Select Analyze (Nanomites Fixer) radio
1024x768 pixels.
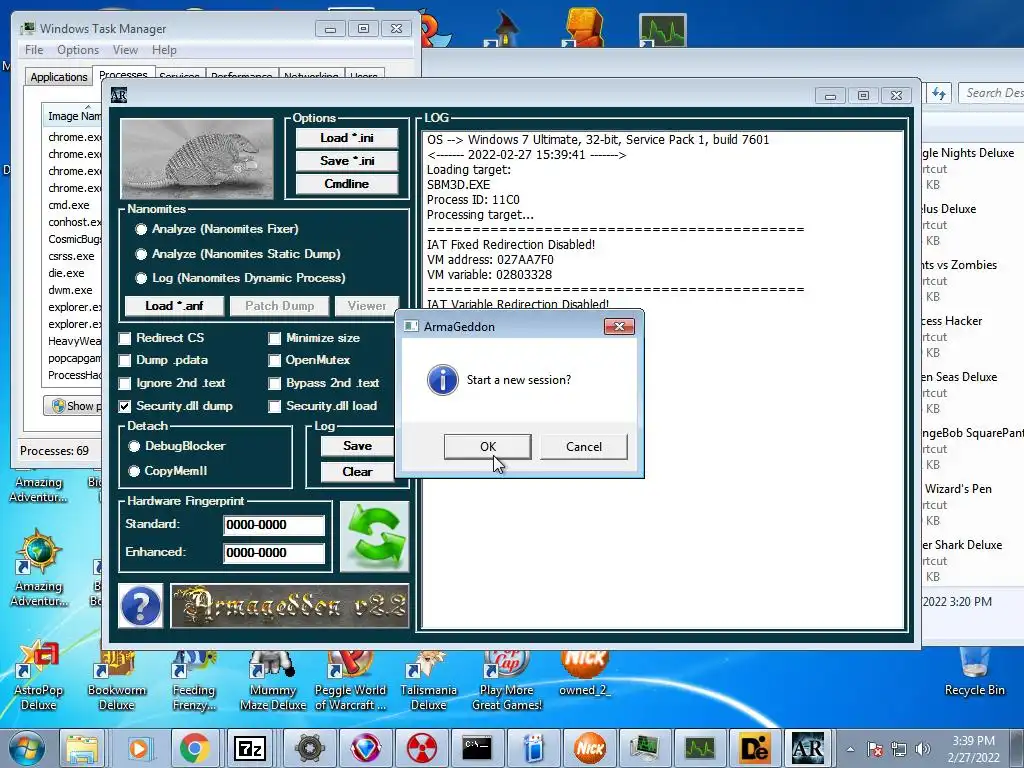141,229
